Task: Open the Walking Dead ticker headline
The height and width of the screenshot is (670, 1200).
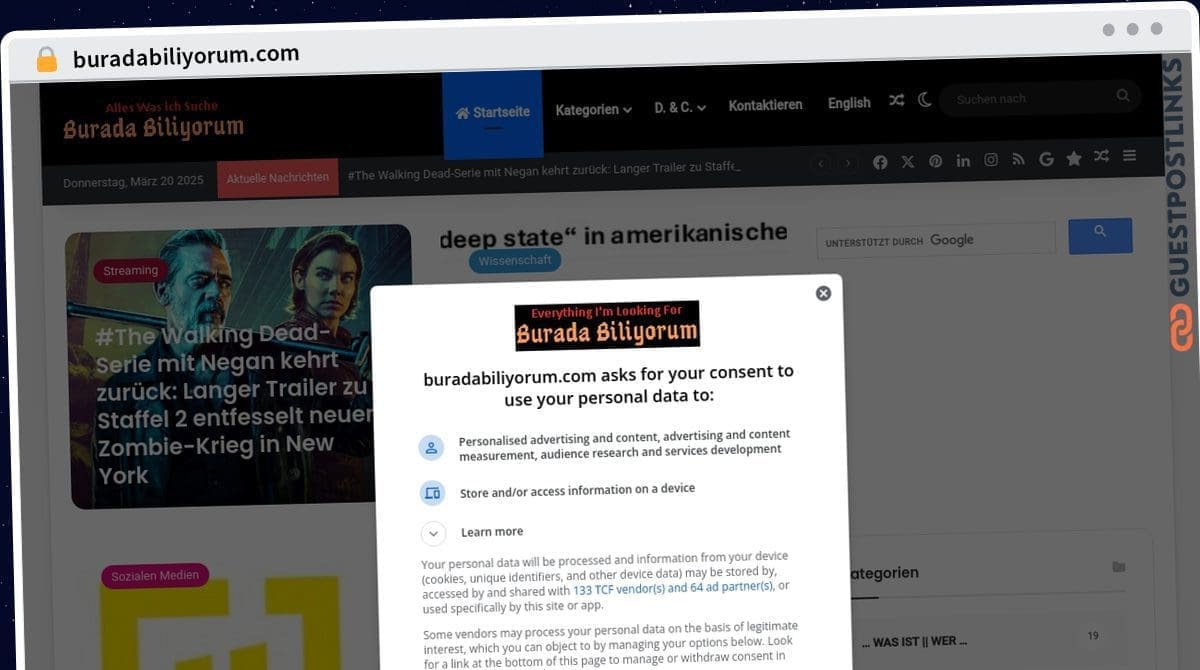Action: pyautogui.click(x=544, y=170)
